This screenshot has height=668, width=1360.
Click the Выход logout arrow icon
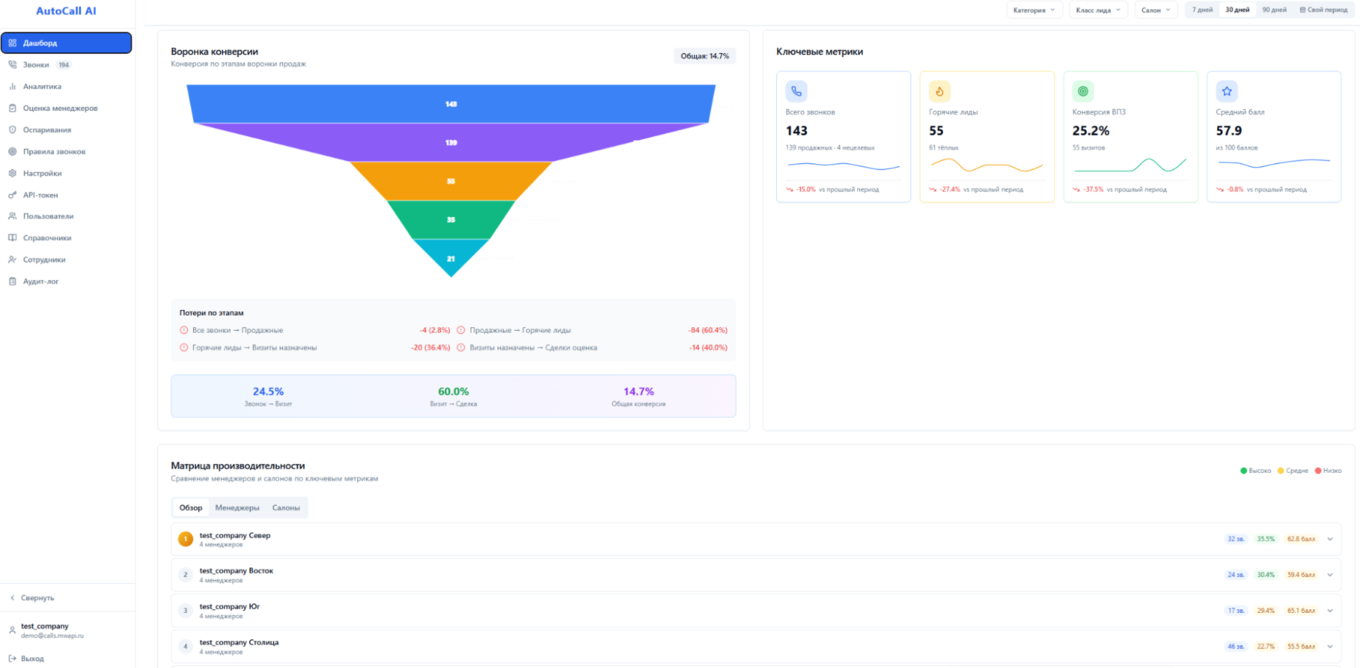click(x=12, y=658)
